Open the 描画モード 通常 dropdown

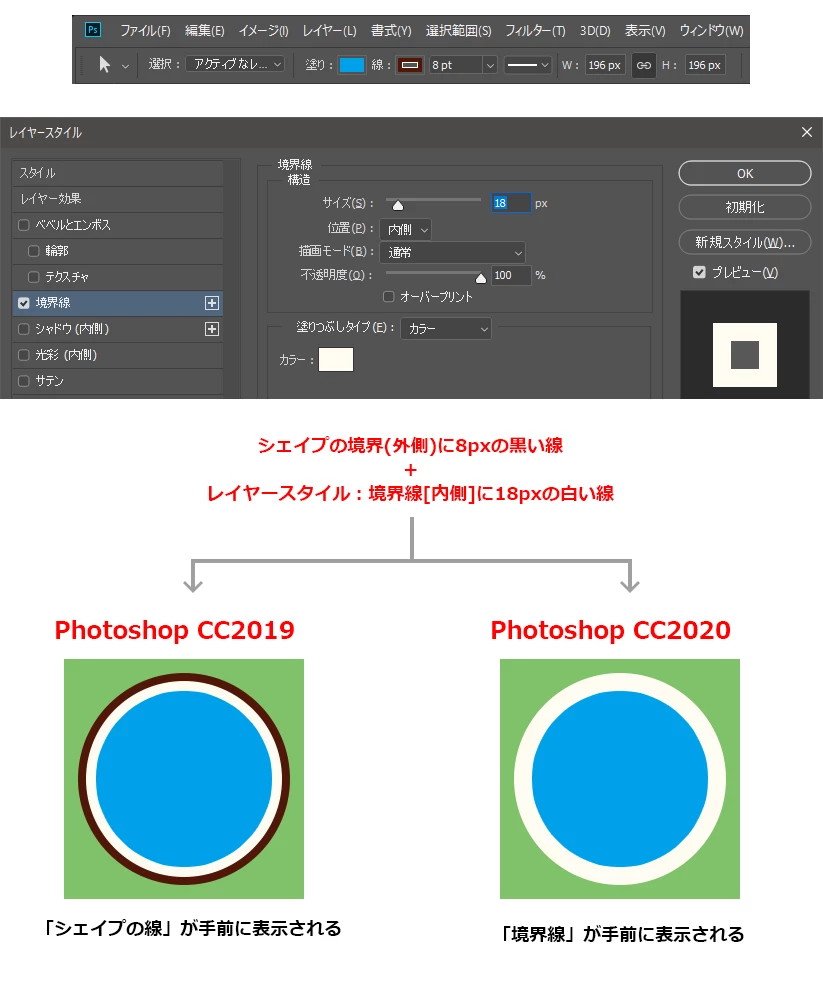[452, 253]
